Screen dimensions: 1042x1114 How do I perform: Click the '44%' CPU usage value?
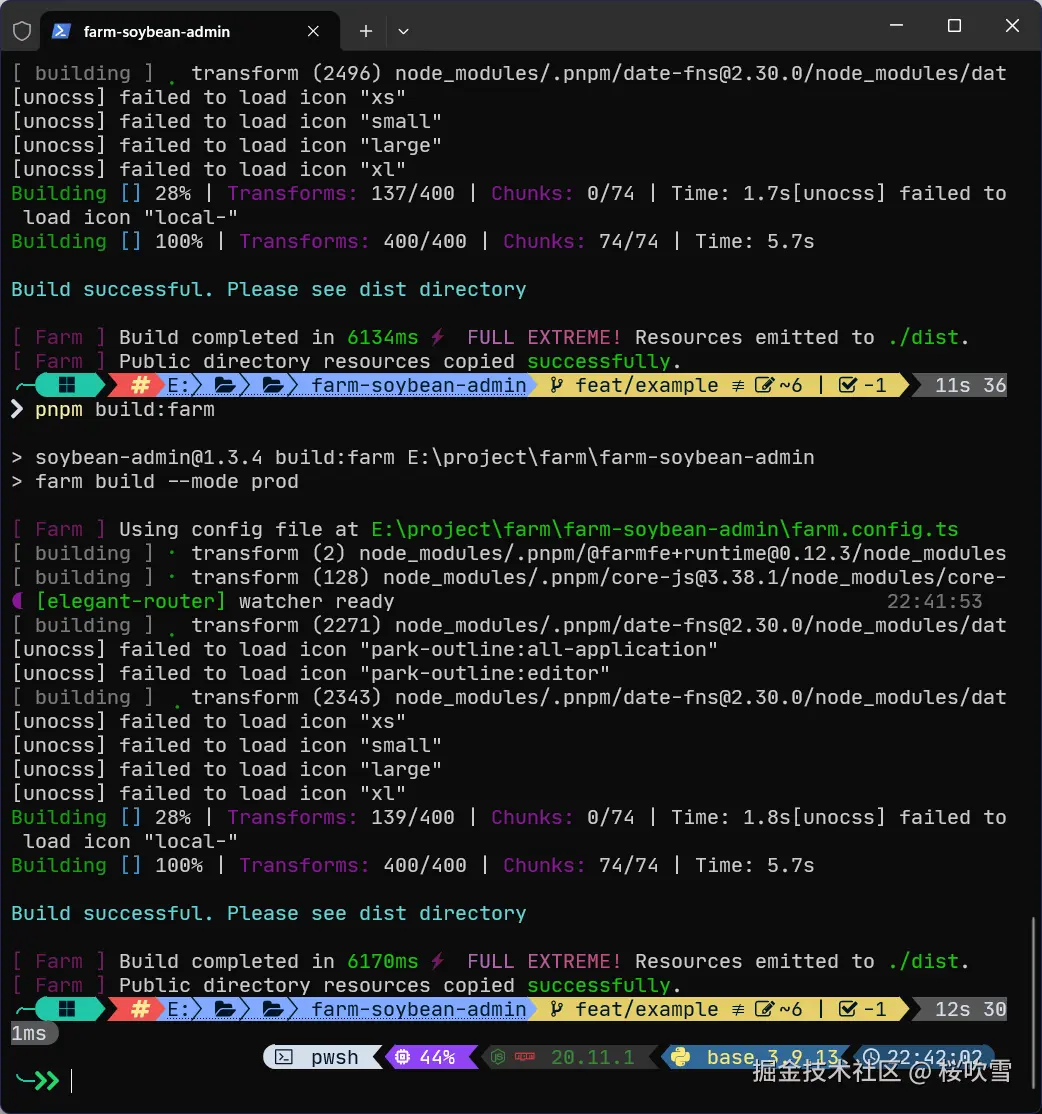[x=438, y=1057]
